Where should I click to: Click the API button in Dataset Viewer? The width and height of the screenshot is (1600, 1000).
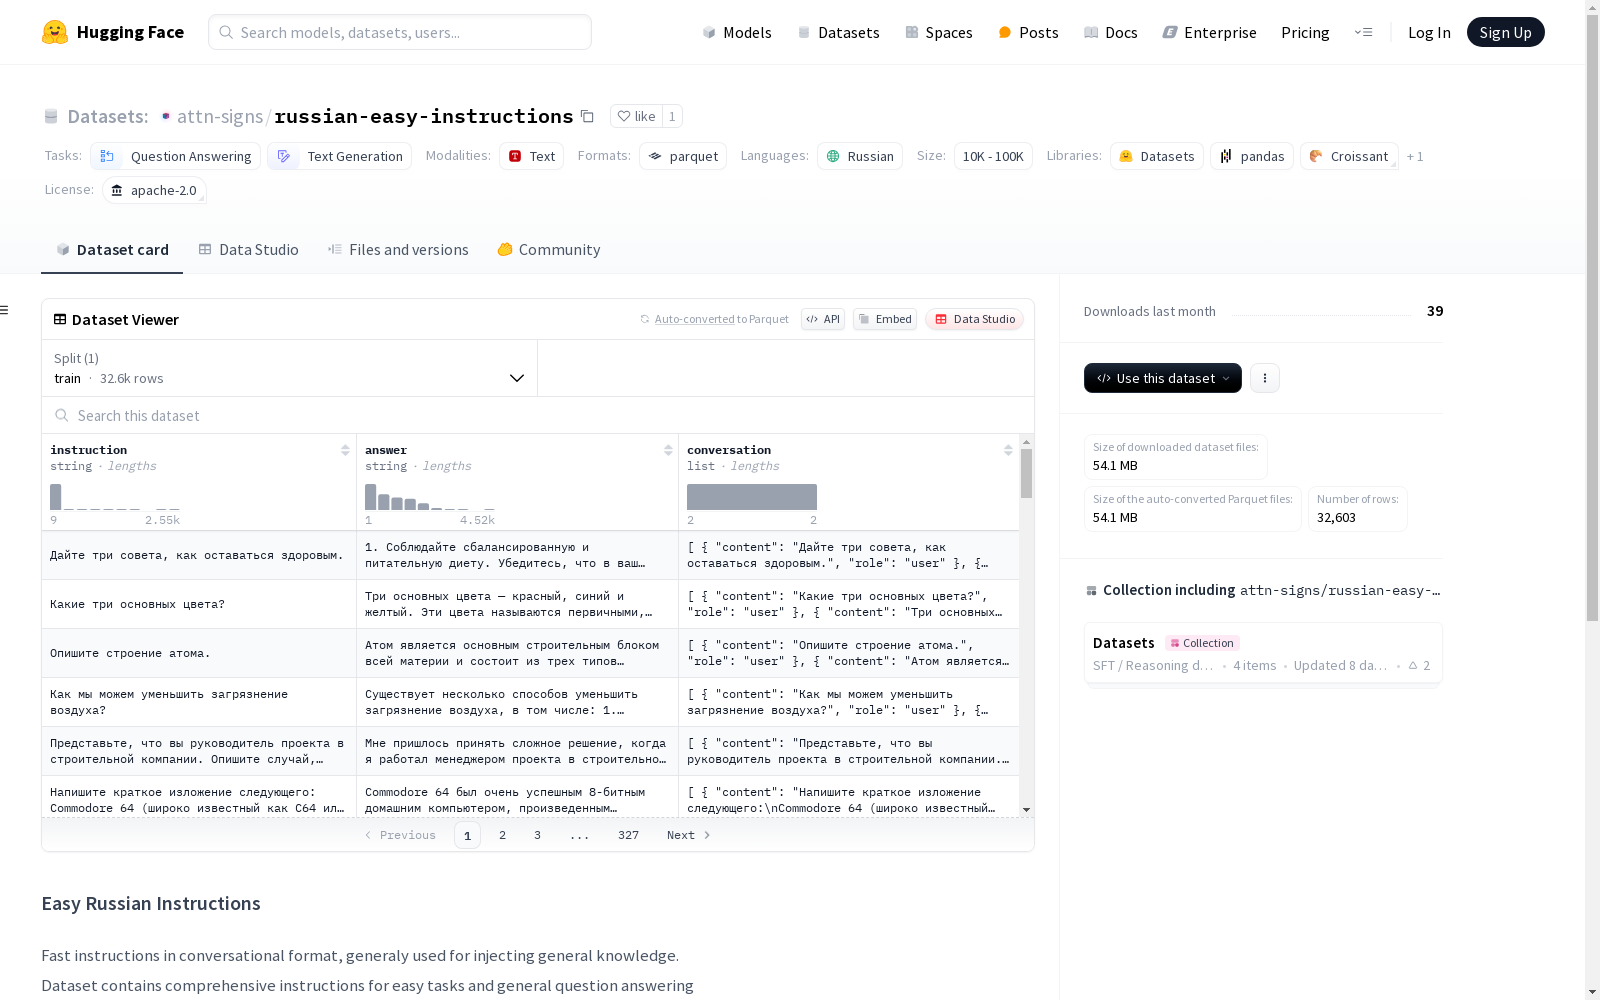[x=823, y=319]
